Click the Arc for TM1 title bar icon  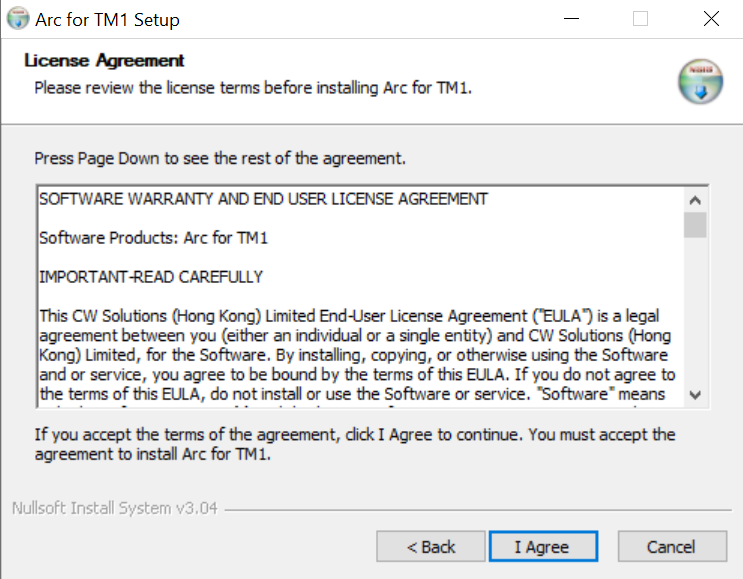[x=18, y=19]
